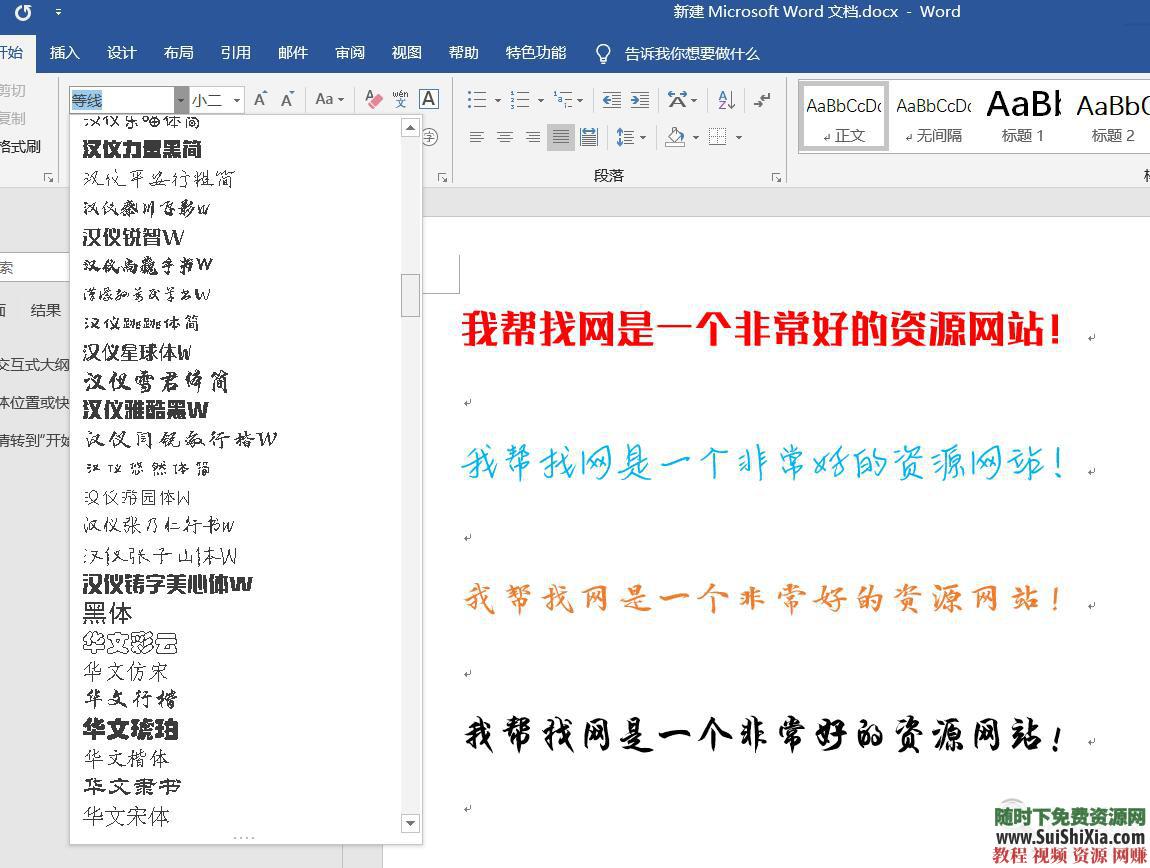The height and width of the screenshot is (868, 1150).
Task: Click the Clear All Formatting icon
Action: pyautogui.click(x=374, y=99)
